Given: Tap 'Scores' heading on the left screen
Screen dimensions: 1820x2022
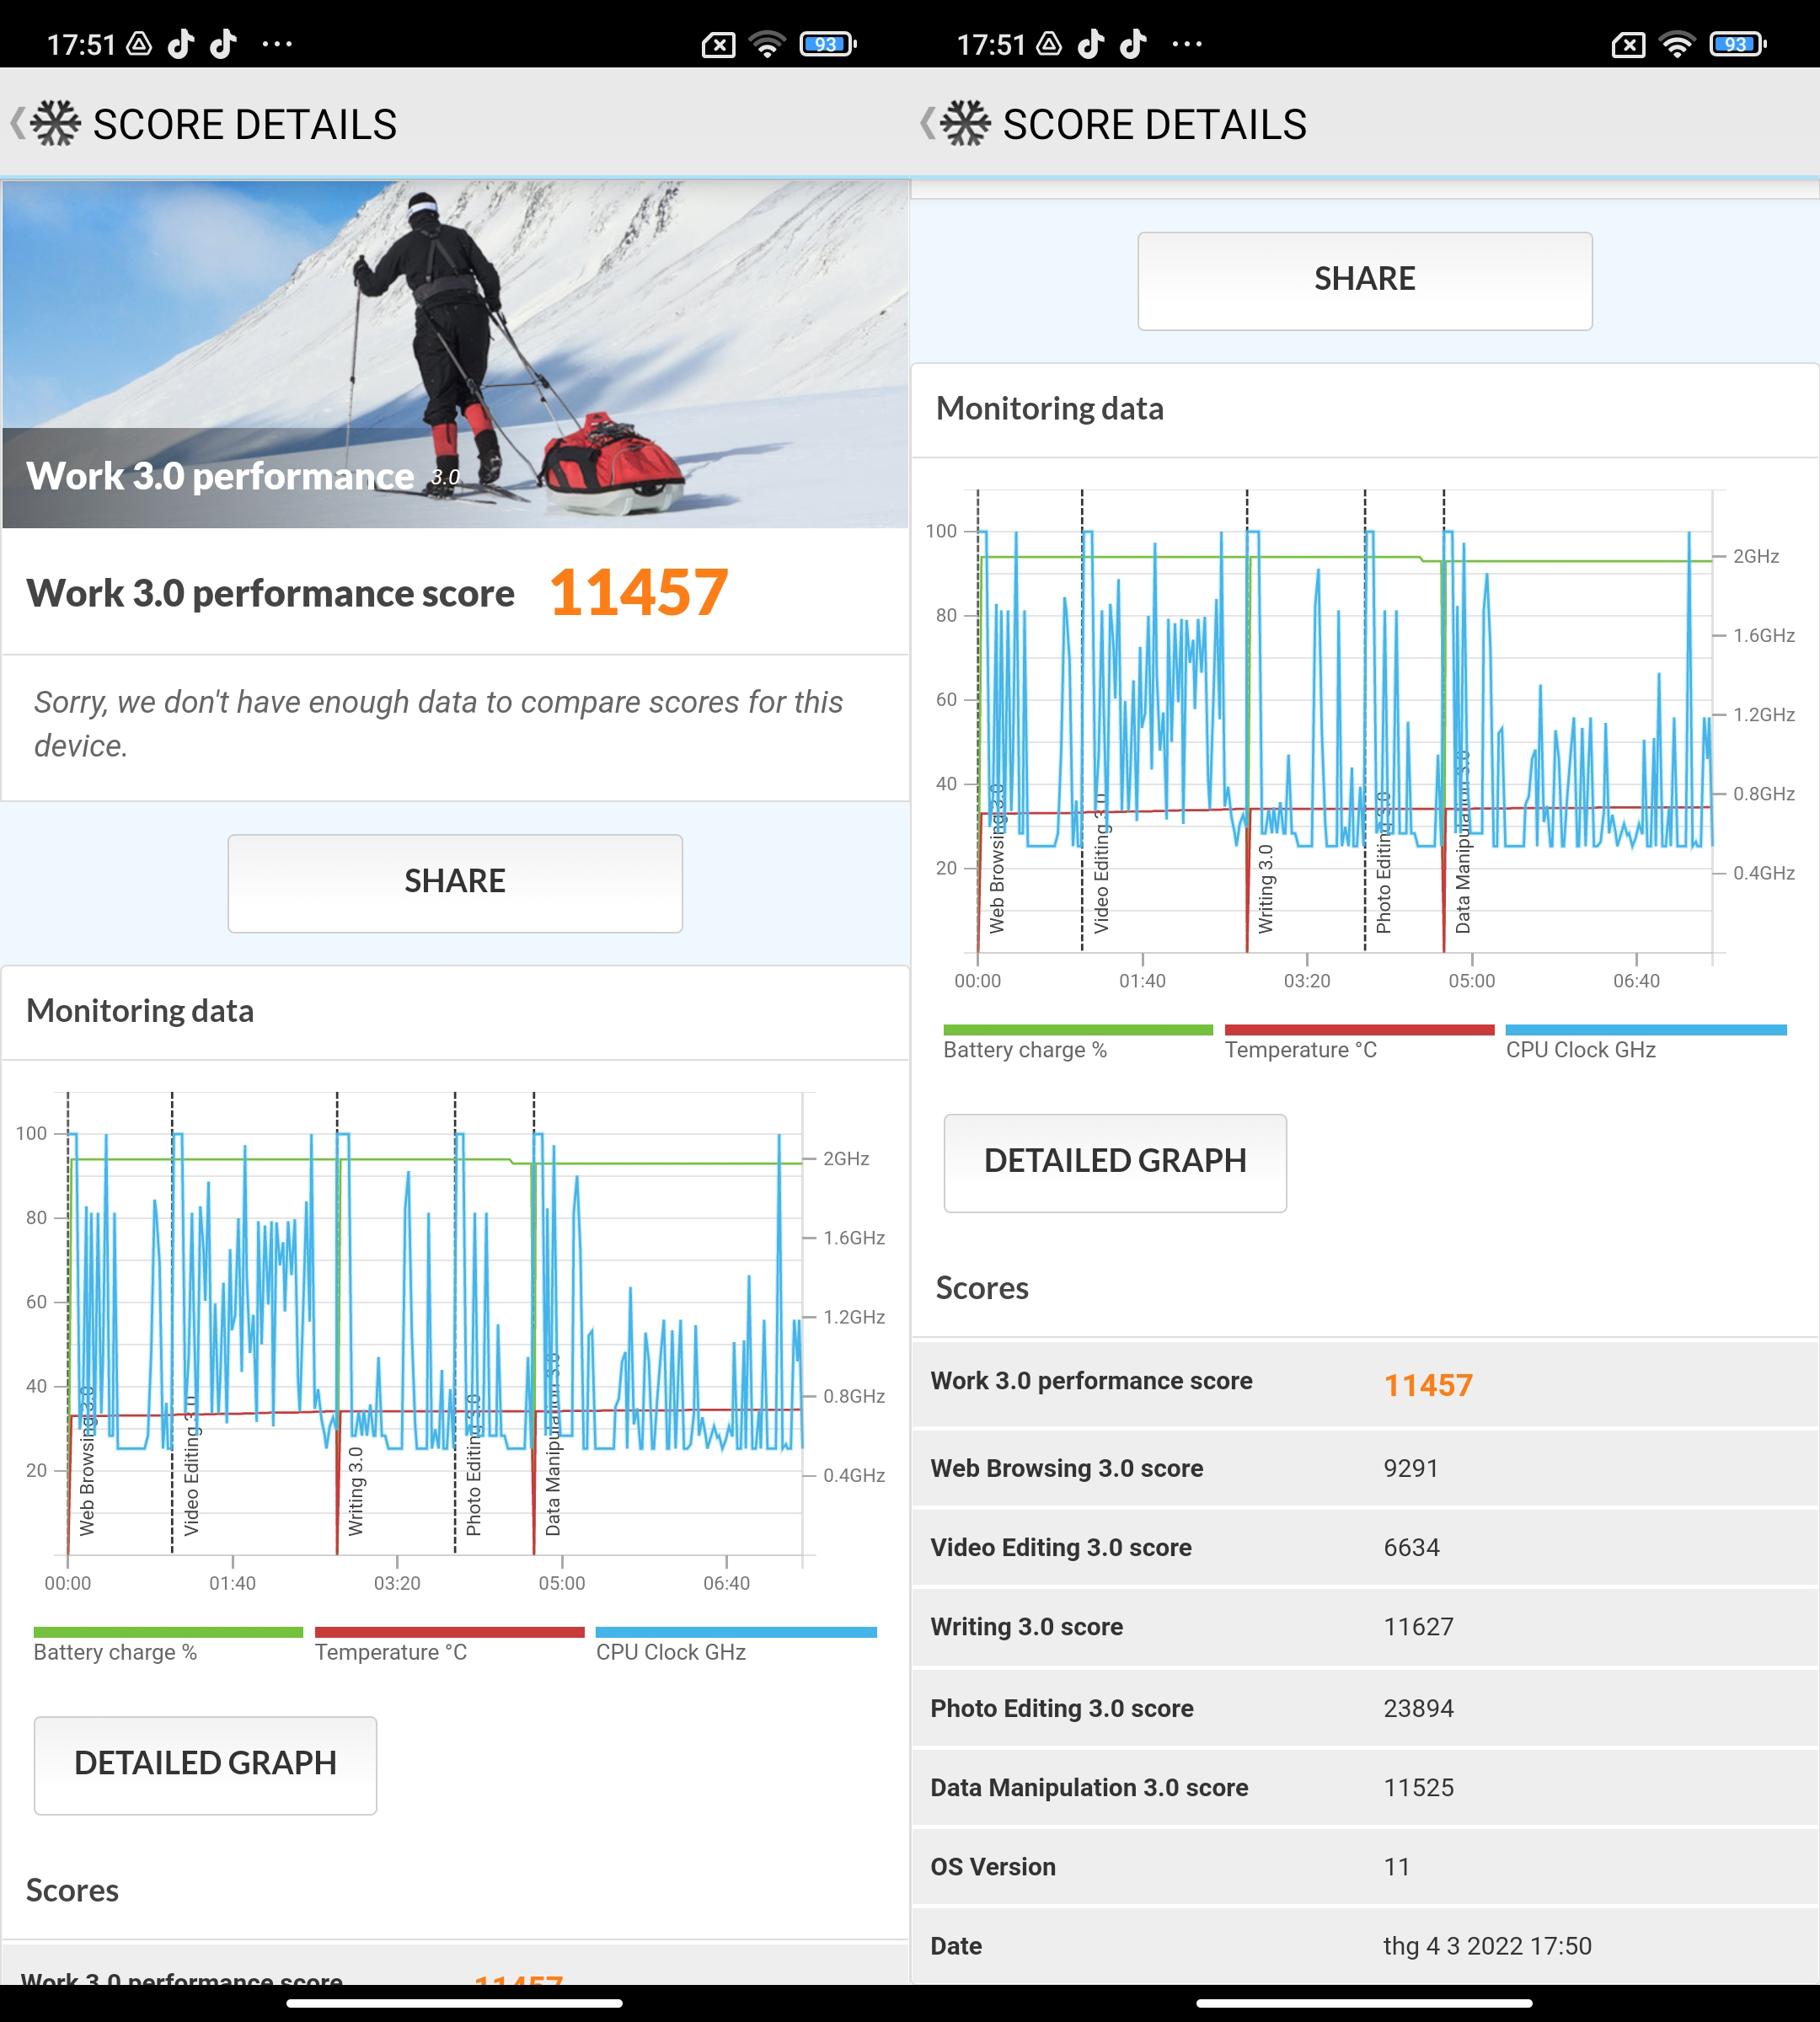Looking at the screenshot, I should click(72, 1890).
